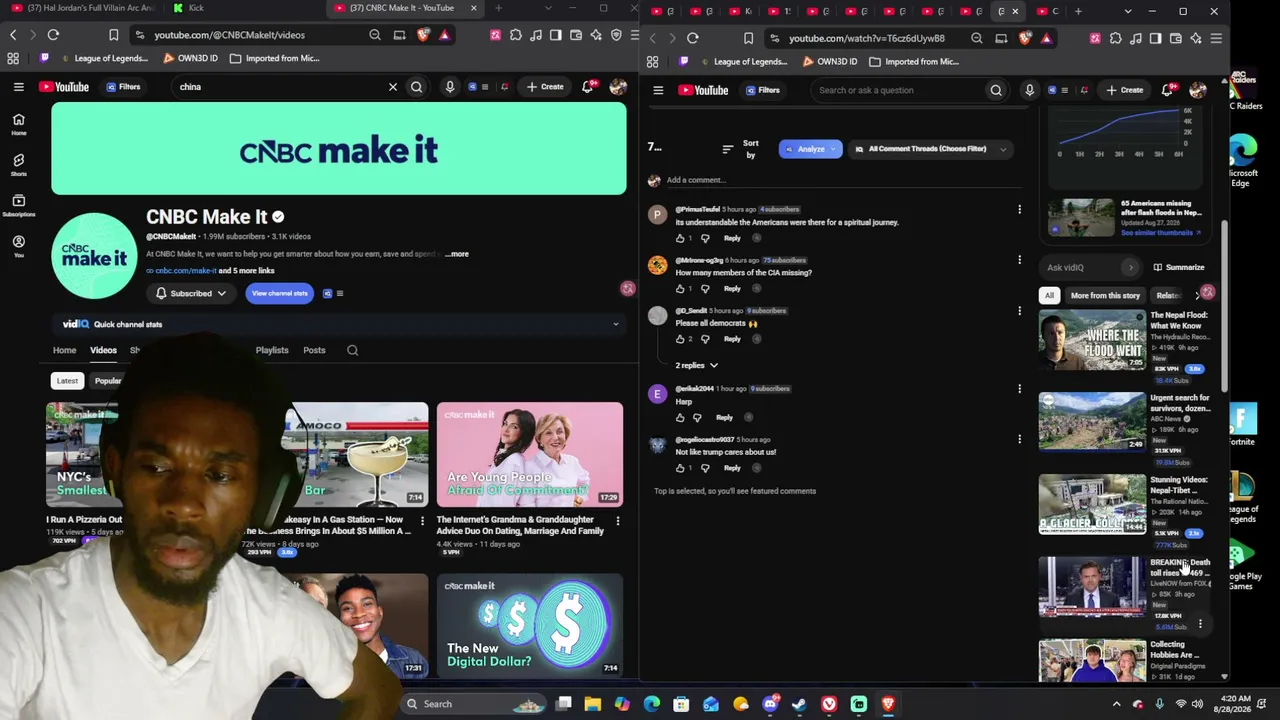Switch to the Posts channel tab
1280x720 pixels.
[314, 350]
